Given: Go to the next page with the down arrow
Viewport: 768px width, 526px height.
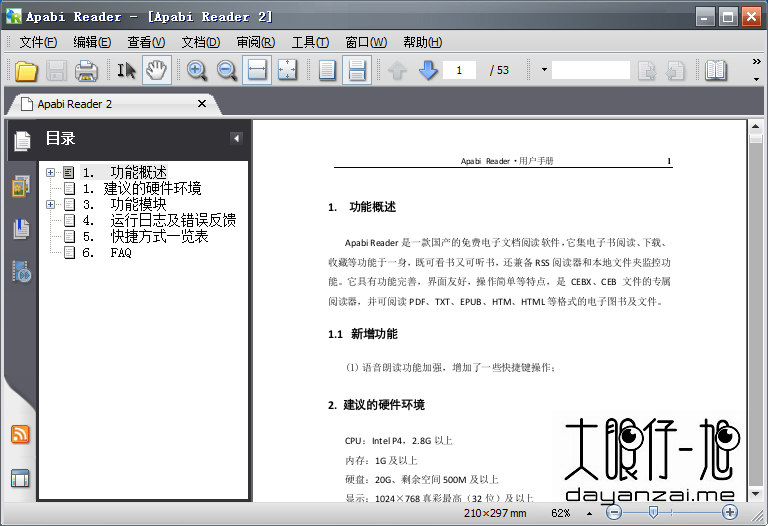Looking at the screenshot, I should click(x=428, y=71).
